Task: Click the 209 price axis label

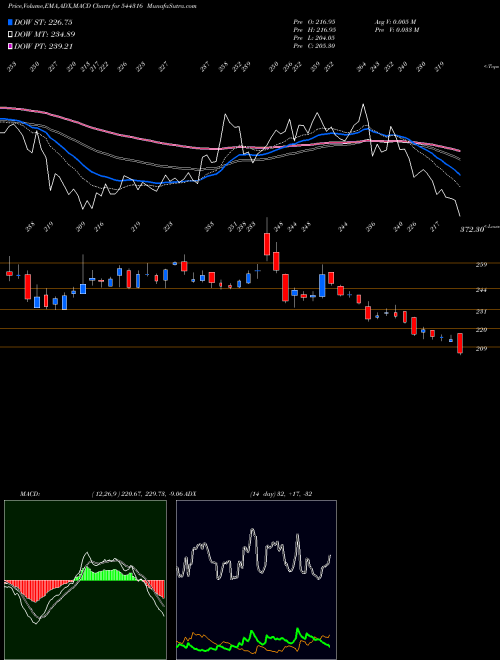Action: click(481, 349)
